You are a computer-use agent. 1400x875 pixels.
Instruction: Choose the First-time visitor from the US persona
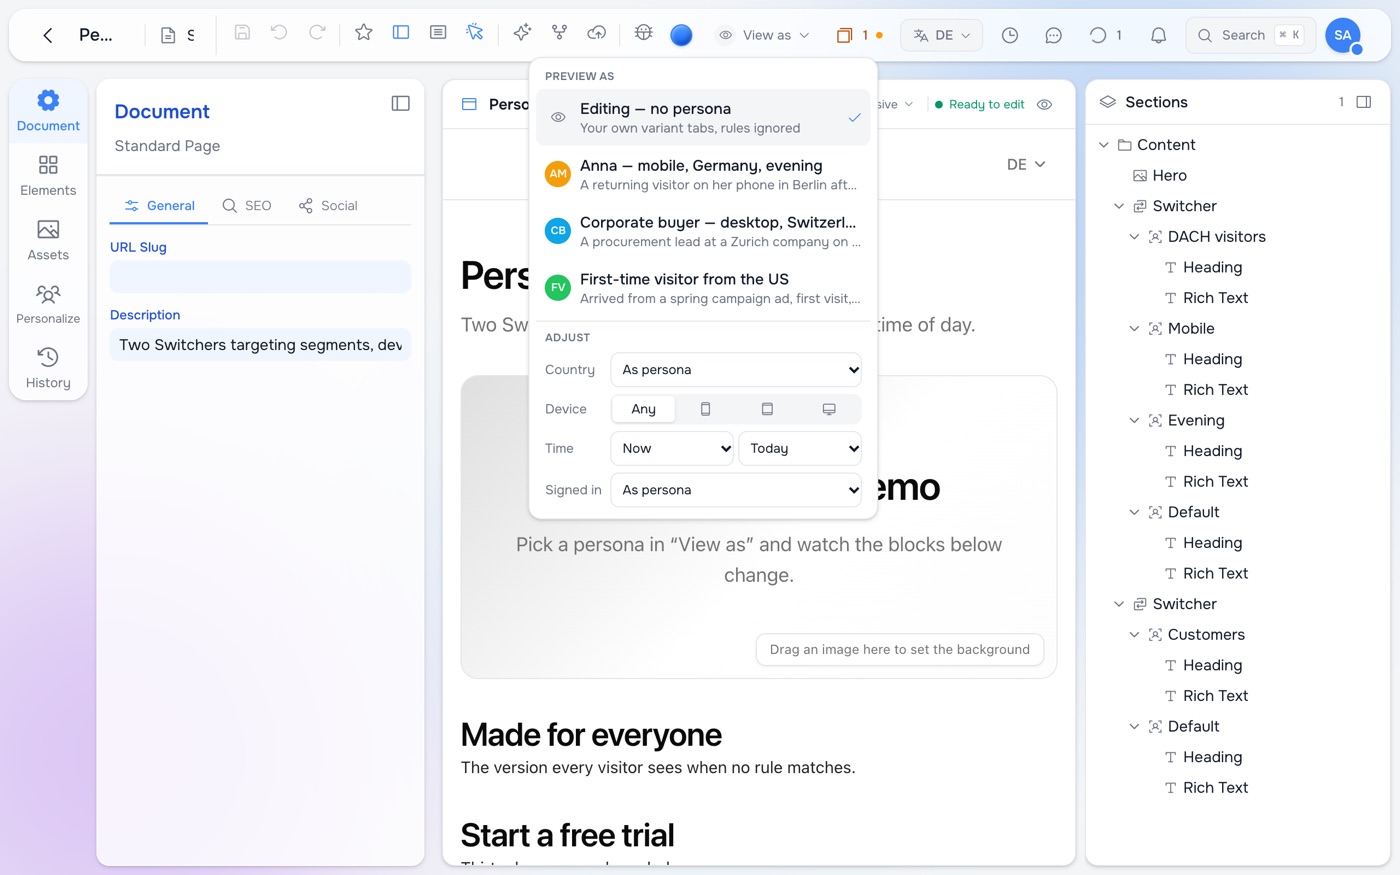click(x=703, y=288)
